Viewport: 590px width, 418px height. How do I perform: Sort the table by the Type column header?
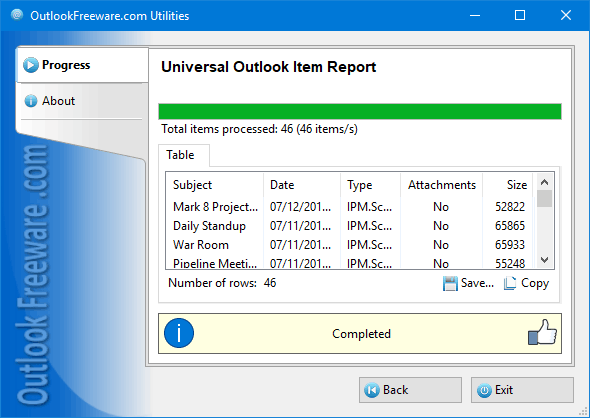point(371,185)
